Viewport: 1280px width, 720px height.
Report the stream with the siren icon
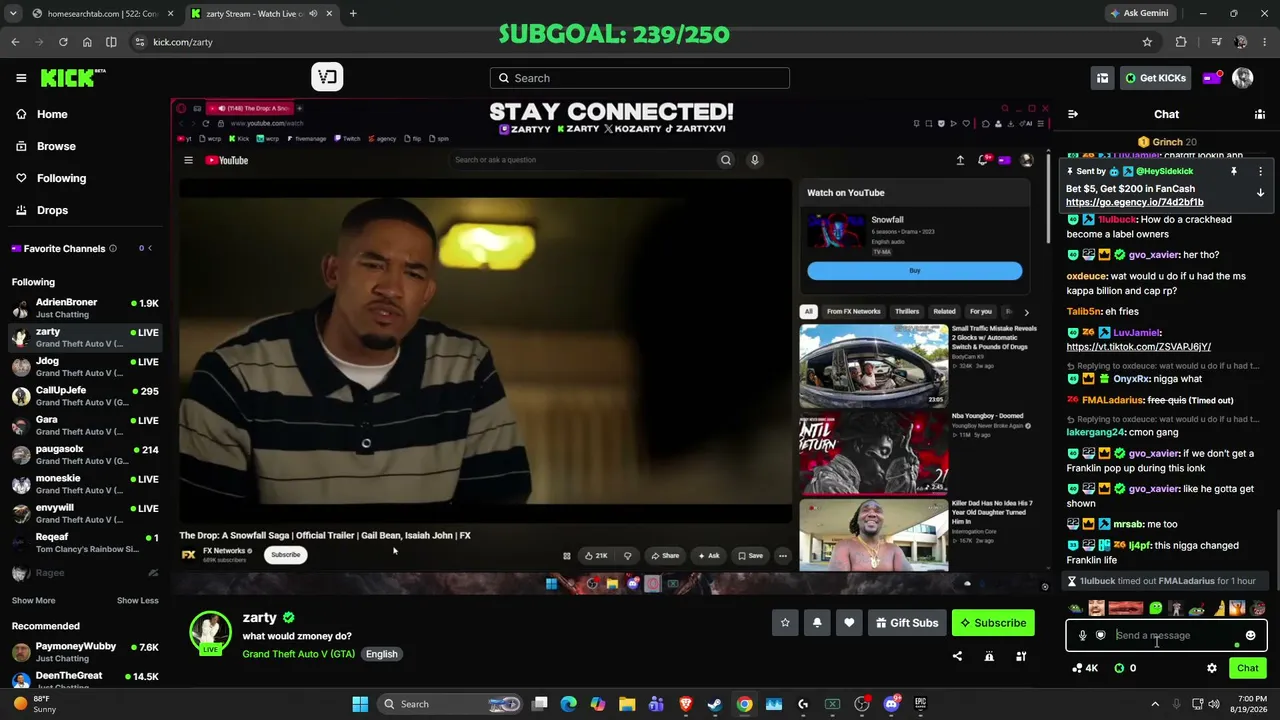pyautogui.click(x=989, y=656)
